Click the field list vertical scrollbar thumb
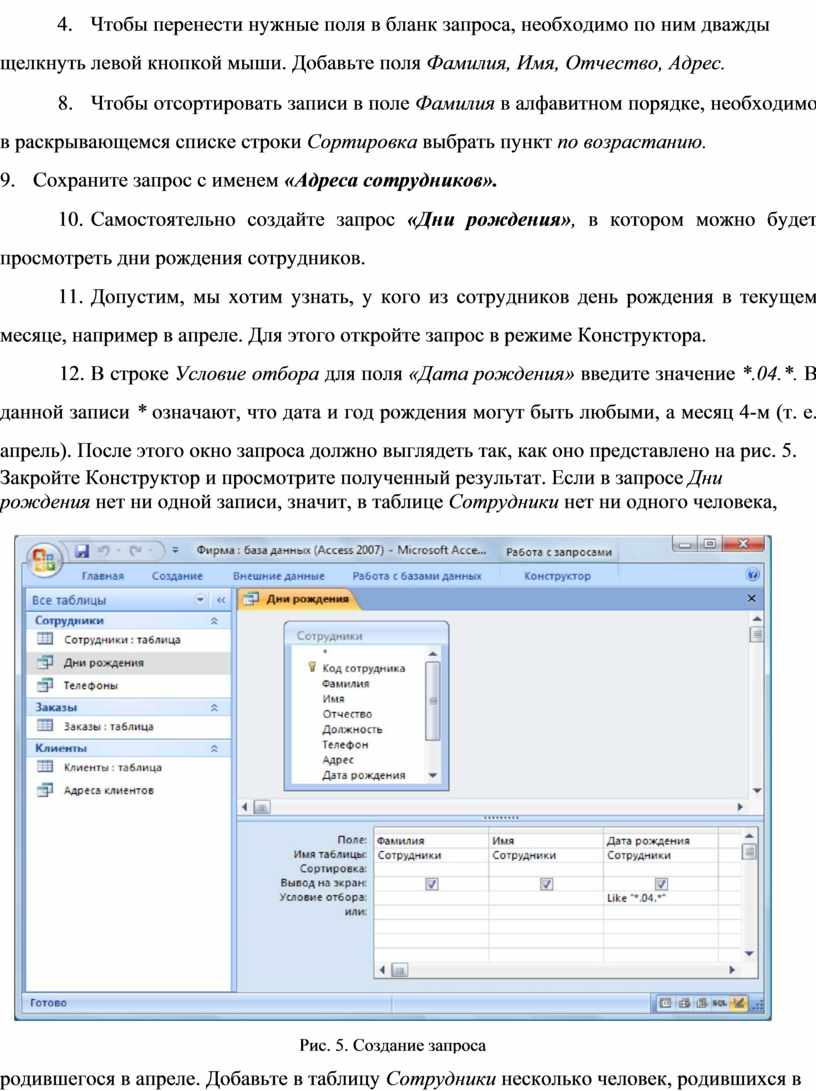 [x=433, y=700]
